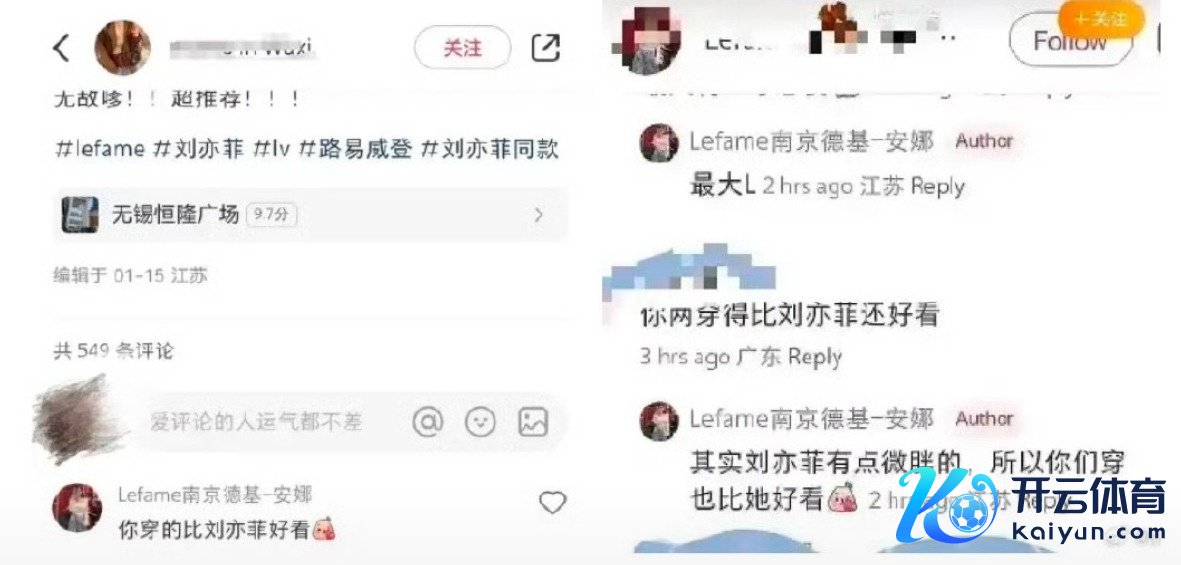
Task: Click the Follow button in the right screenshot
Action: tap(1070, 41)
